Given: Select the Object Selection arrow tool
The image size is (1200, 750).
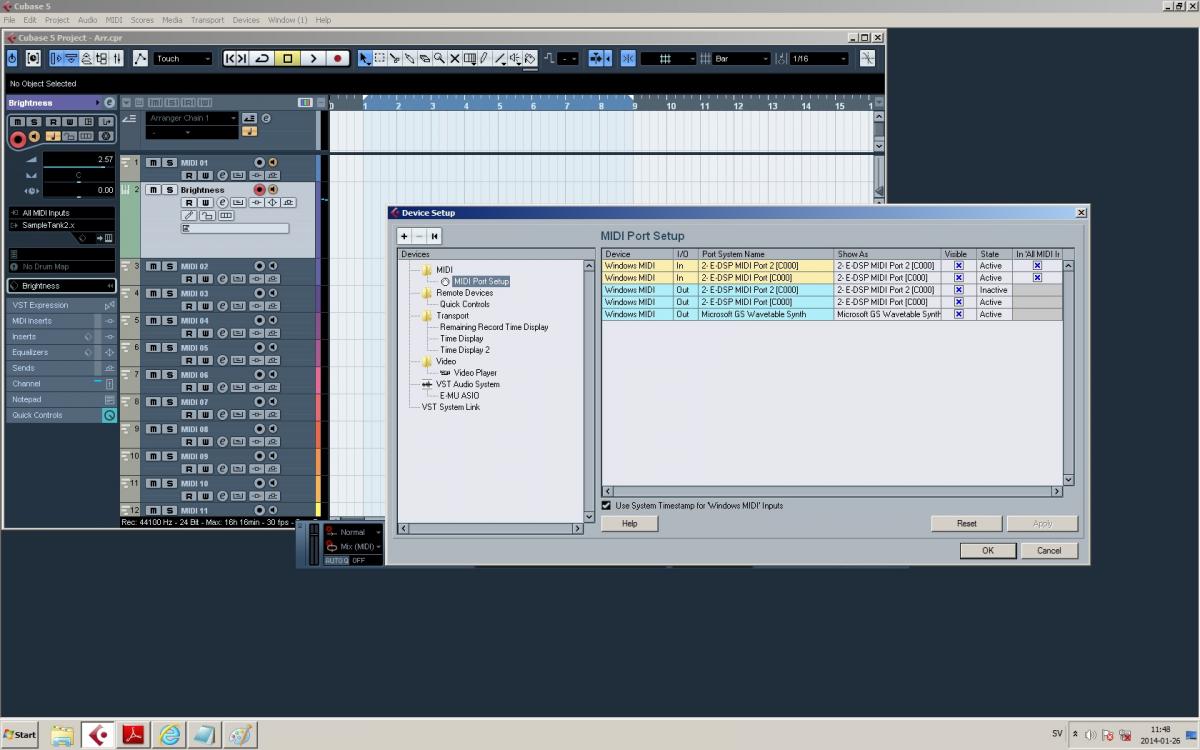Looking at the screenshot, I should (x=365, y=59).
